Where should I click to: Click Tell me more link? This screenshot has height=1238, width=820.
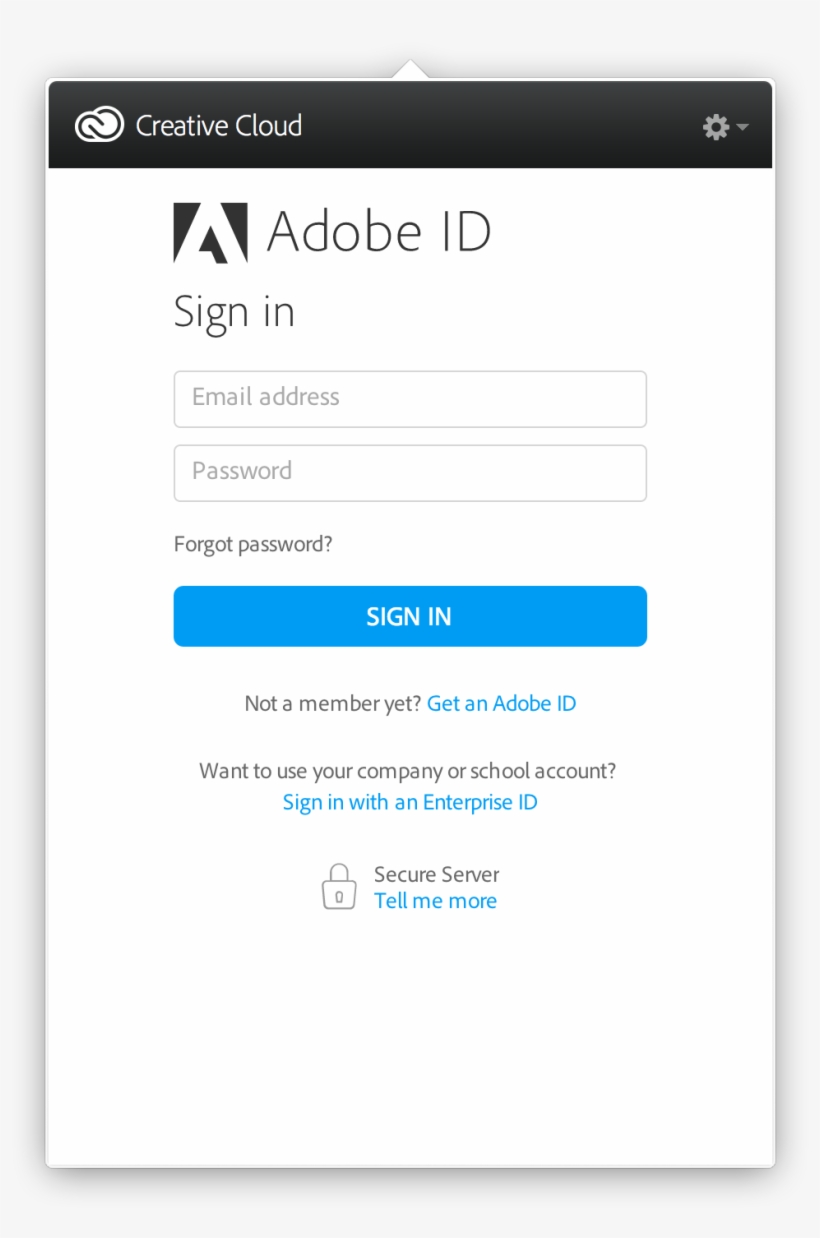435,900
